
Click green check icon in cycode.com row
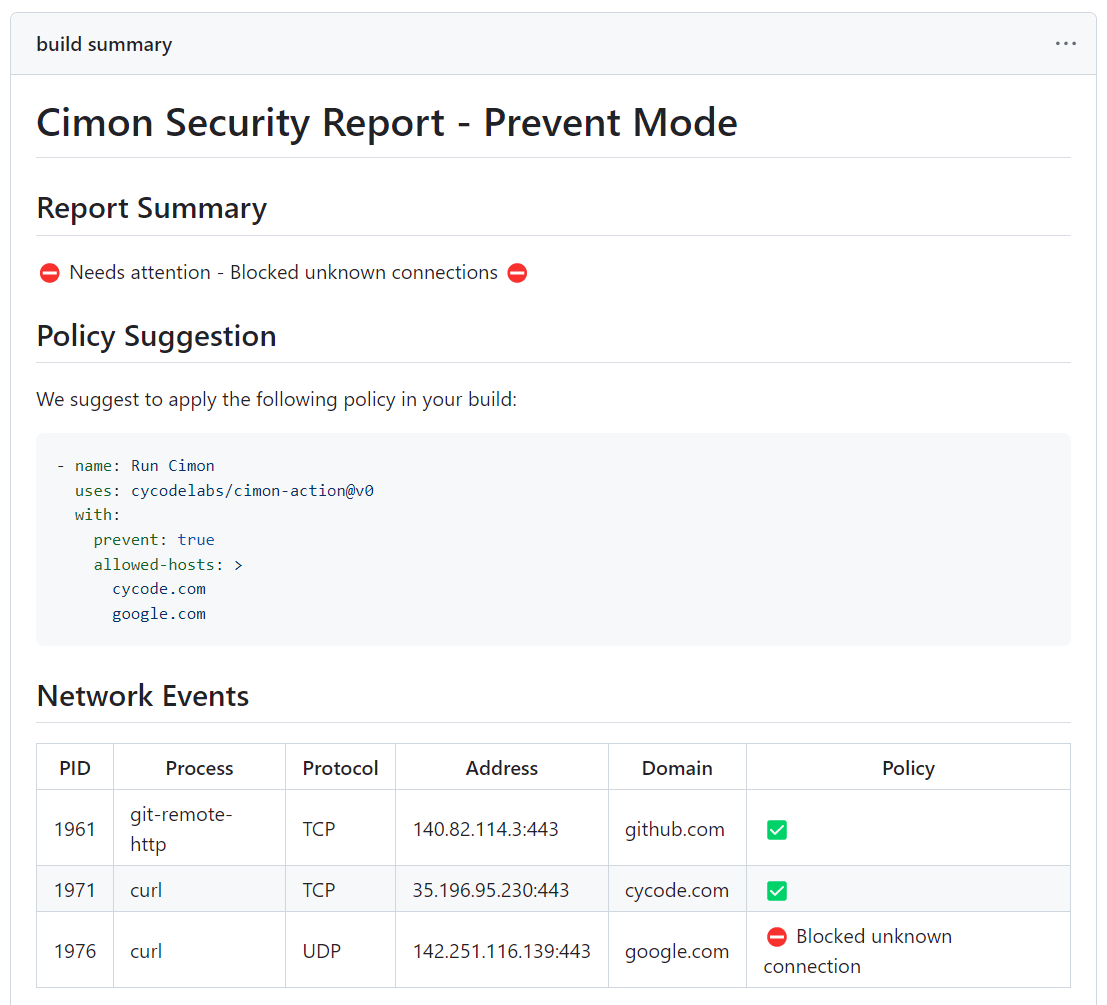click(776, 891)
